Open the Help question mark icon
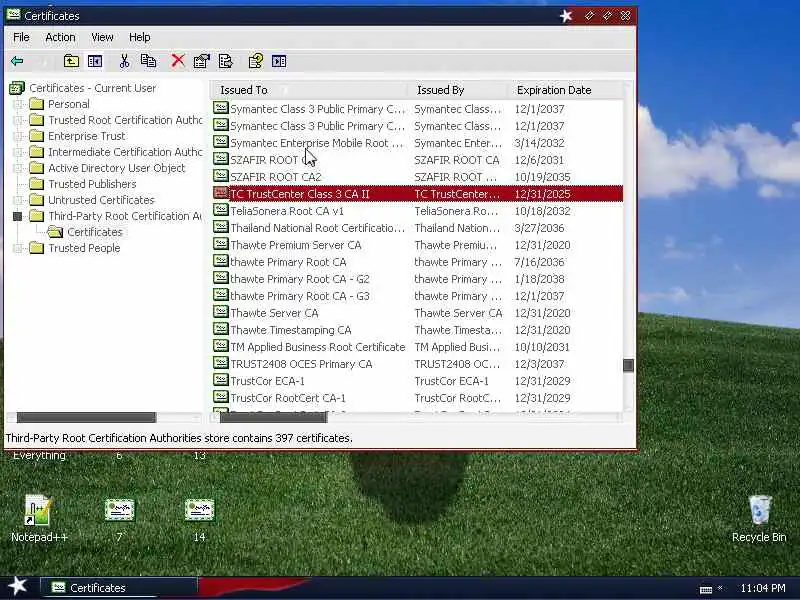 [x=256, y=61]
